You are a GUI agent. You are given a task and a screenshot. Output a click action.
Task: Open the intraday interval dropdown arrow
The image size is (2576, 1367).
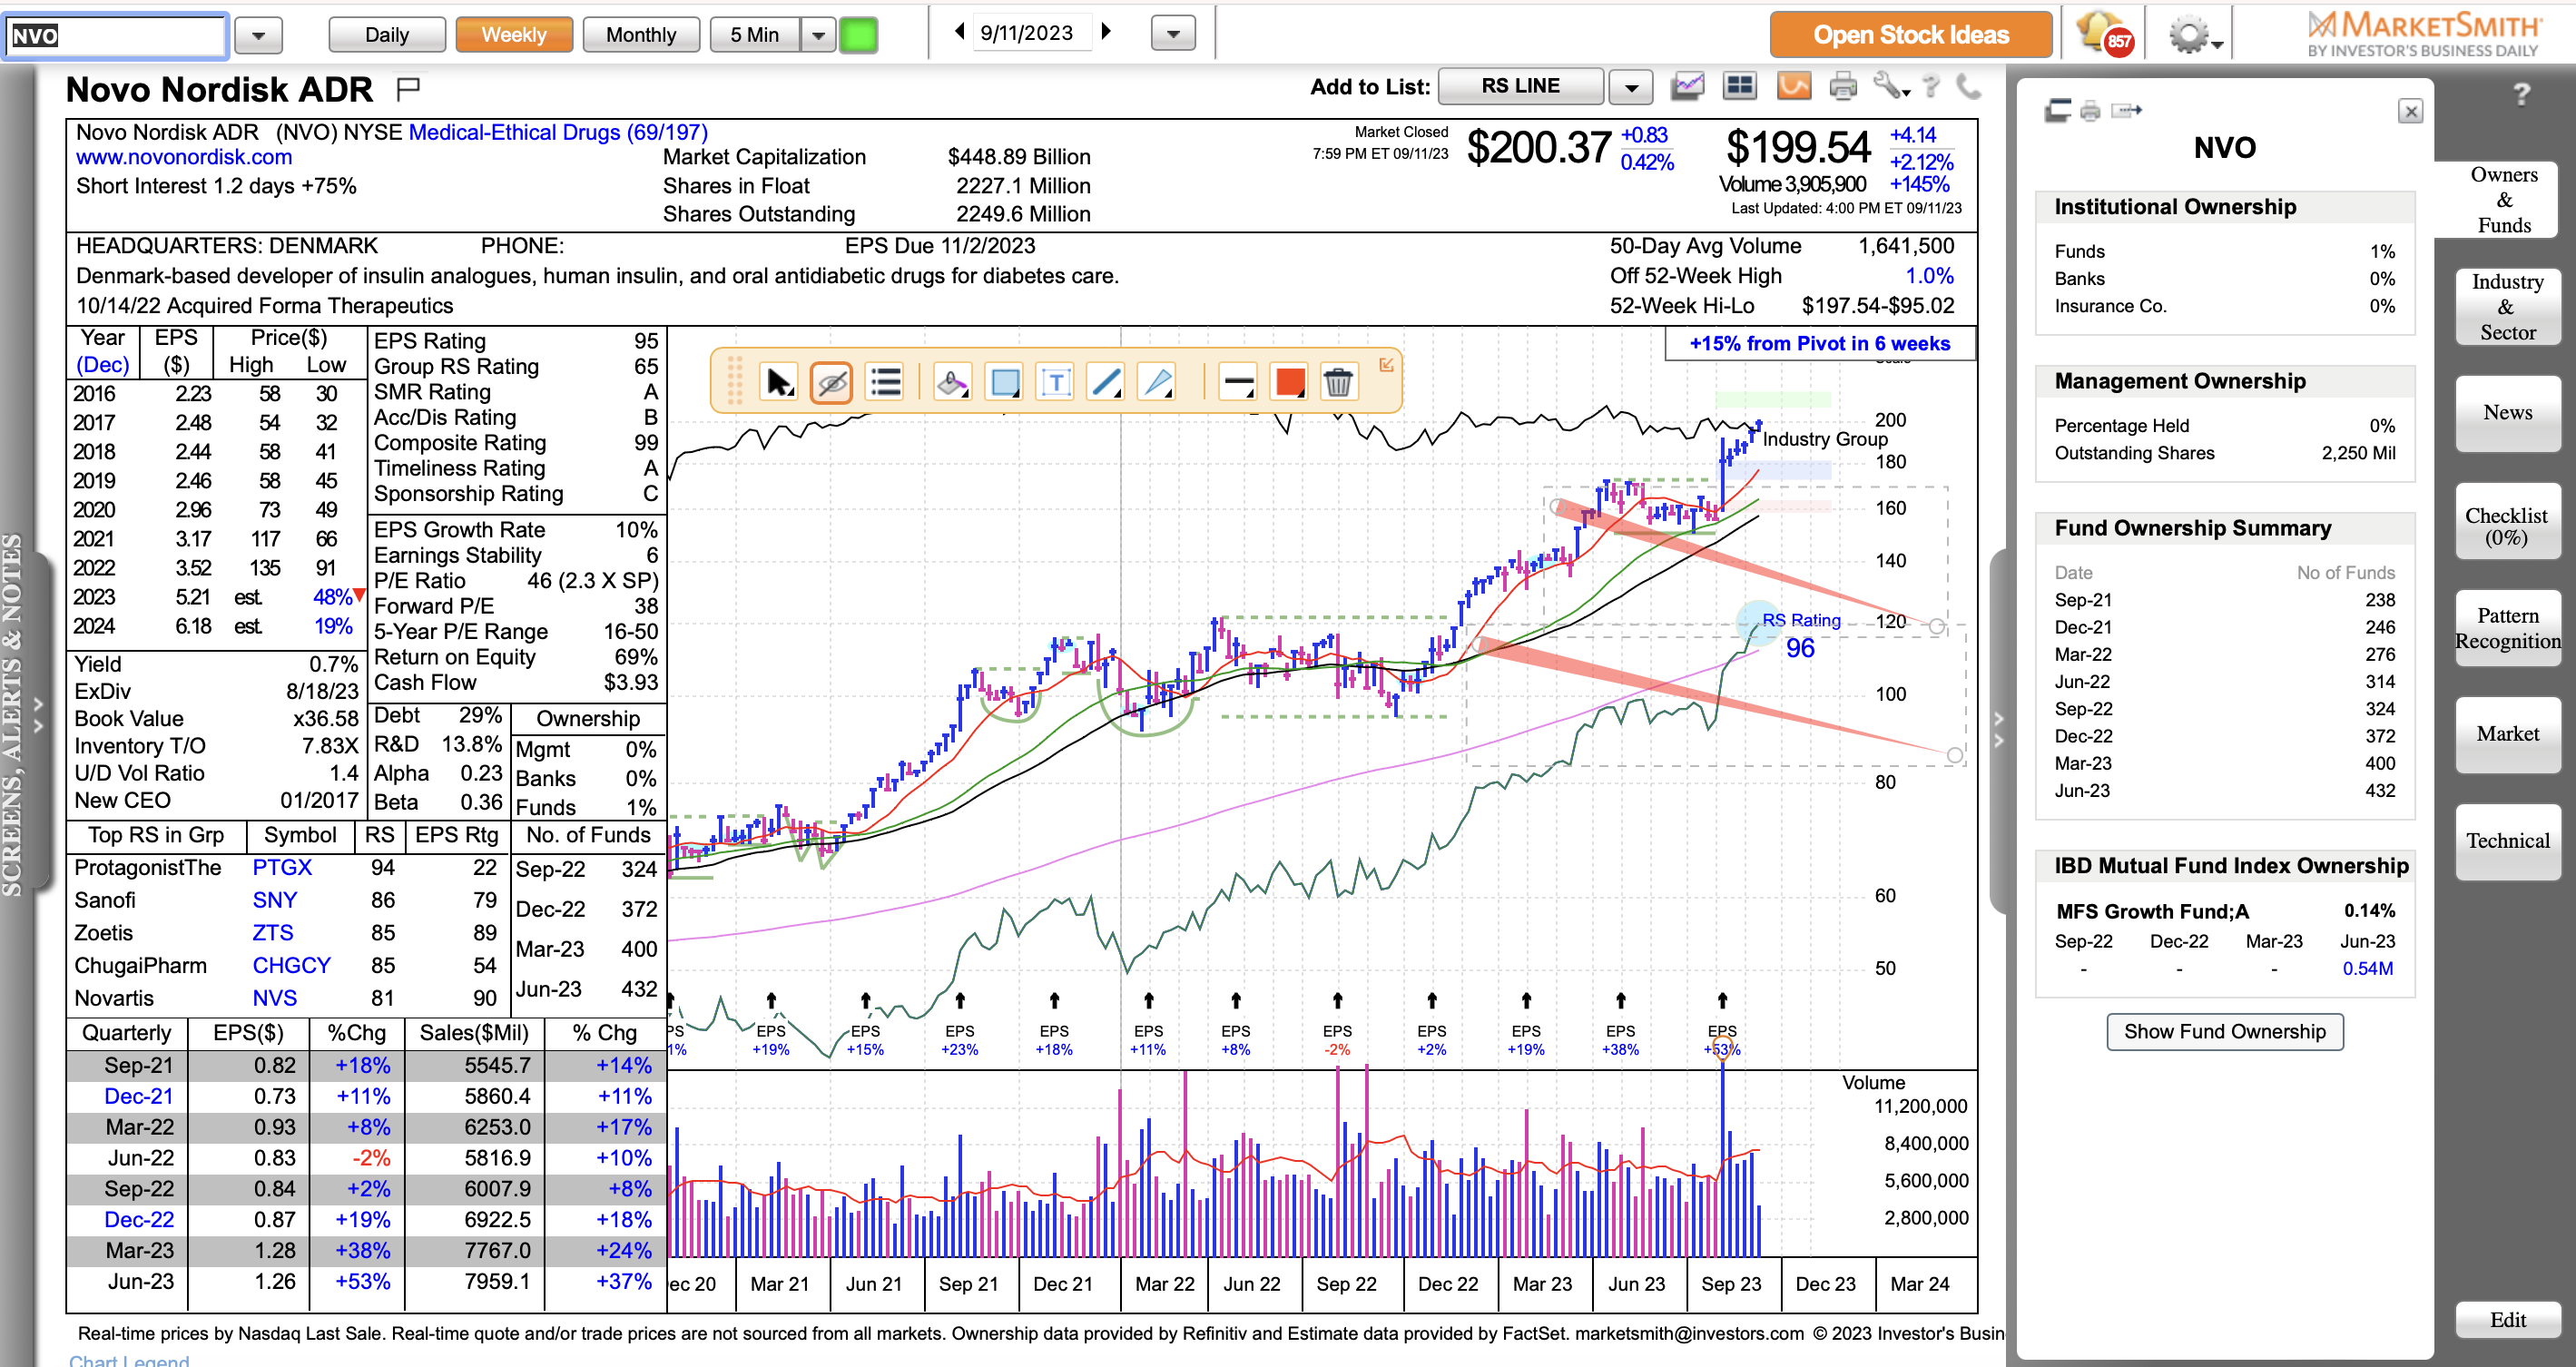click(x=818, y=35)
